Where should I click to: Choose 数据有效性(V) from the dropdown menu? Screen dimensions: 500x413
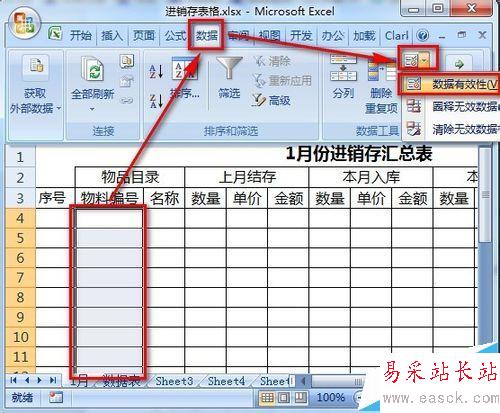pos(450,84)
